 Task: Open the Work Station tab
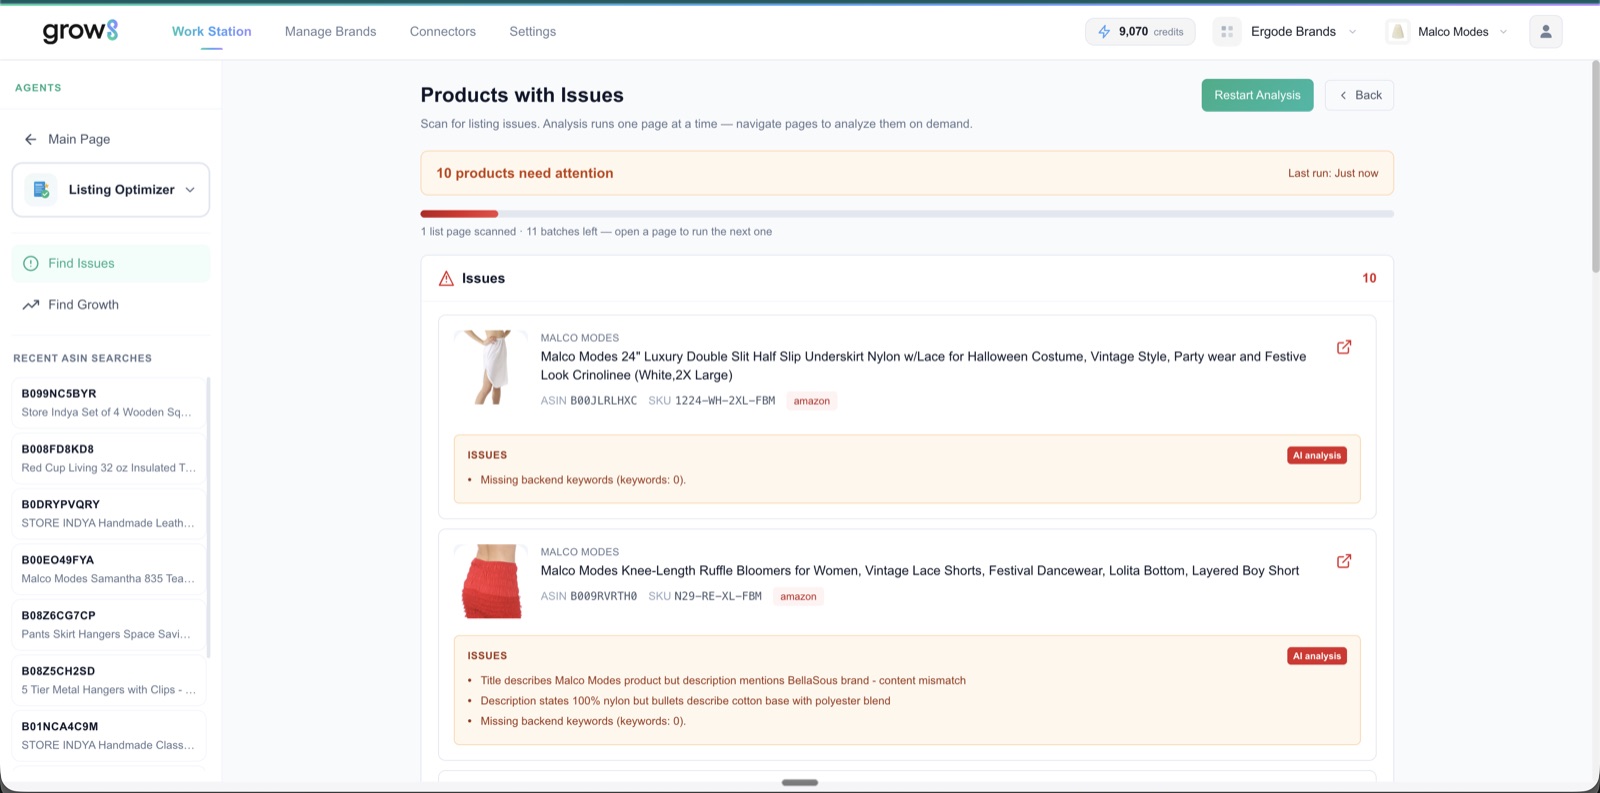211,31
